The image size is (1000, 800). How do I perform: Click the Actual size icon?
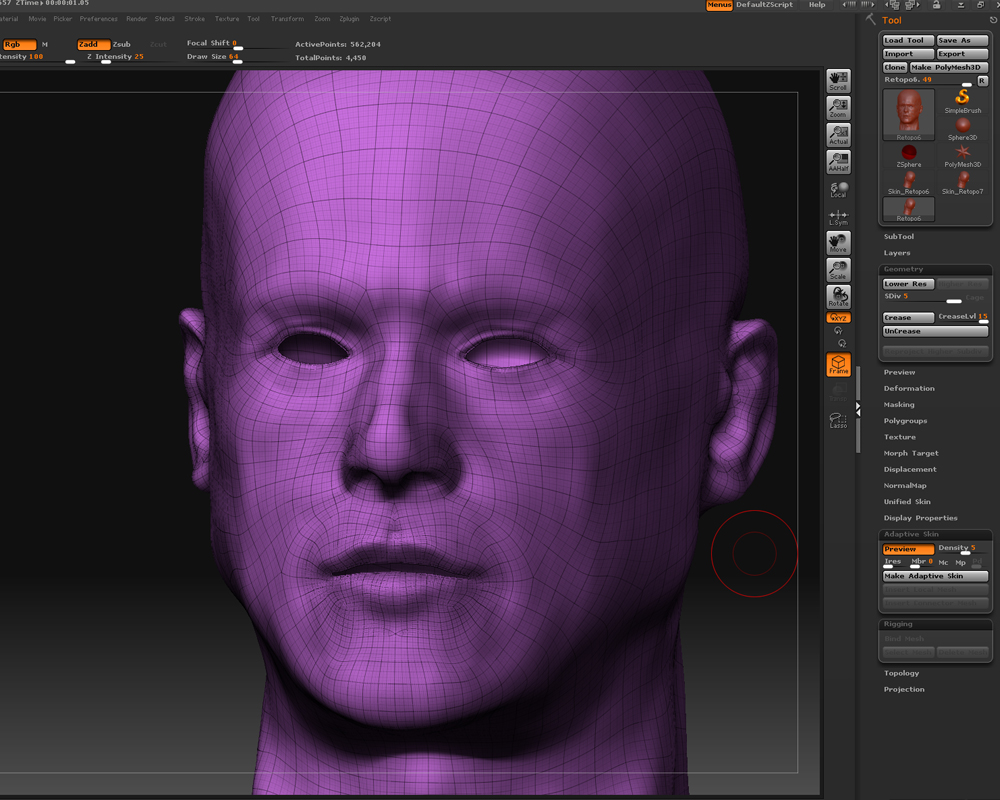[x=838, y=134]
